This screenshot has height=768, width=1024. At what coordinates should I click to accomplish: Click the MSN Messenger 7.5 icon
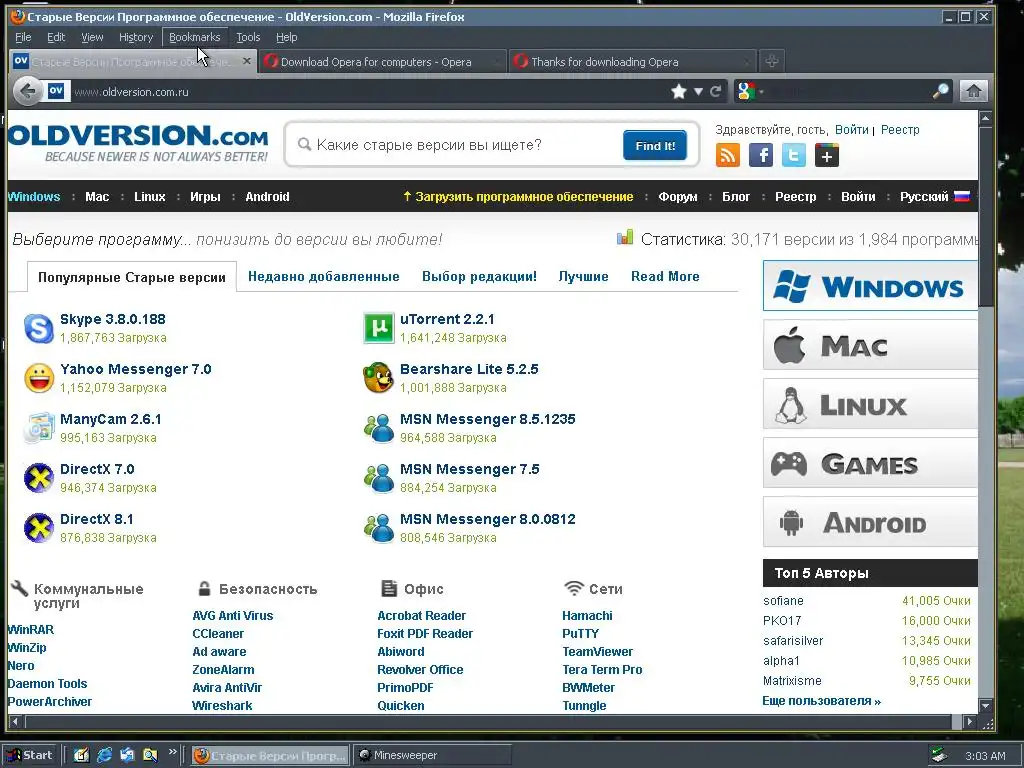pos(379,478)
